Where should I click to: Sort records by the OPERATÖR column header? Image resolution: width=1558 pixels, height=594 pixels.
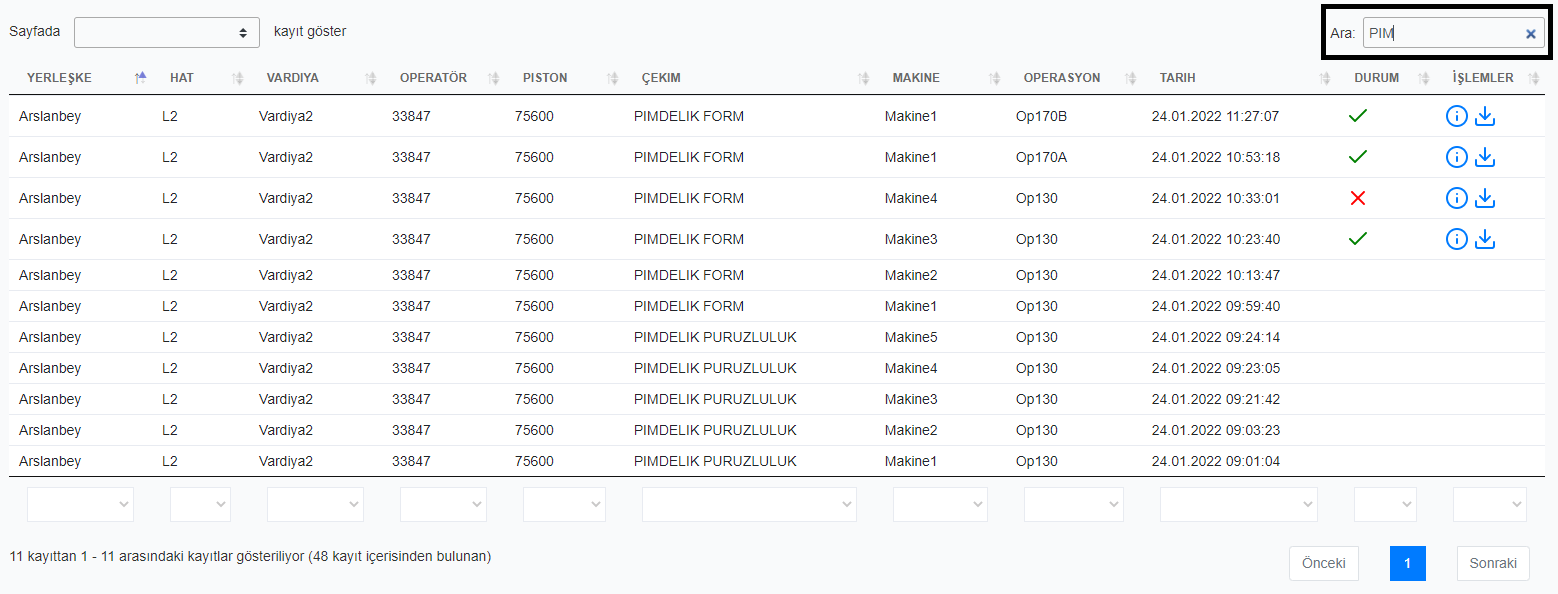435,78
